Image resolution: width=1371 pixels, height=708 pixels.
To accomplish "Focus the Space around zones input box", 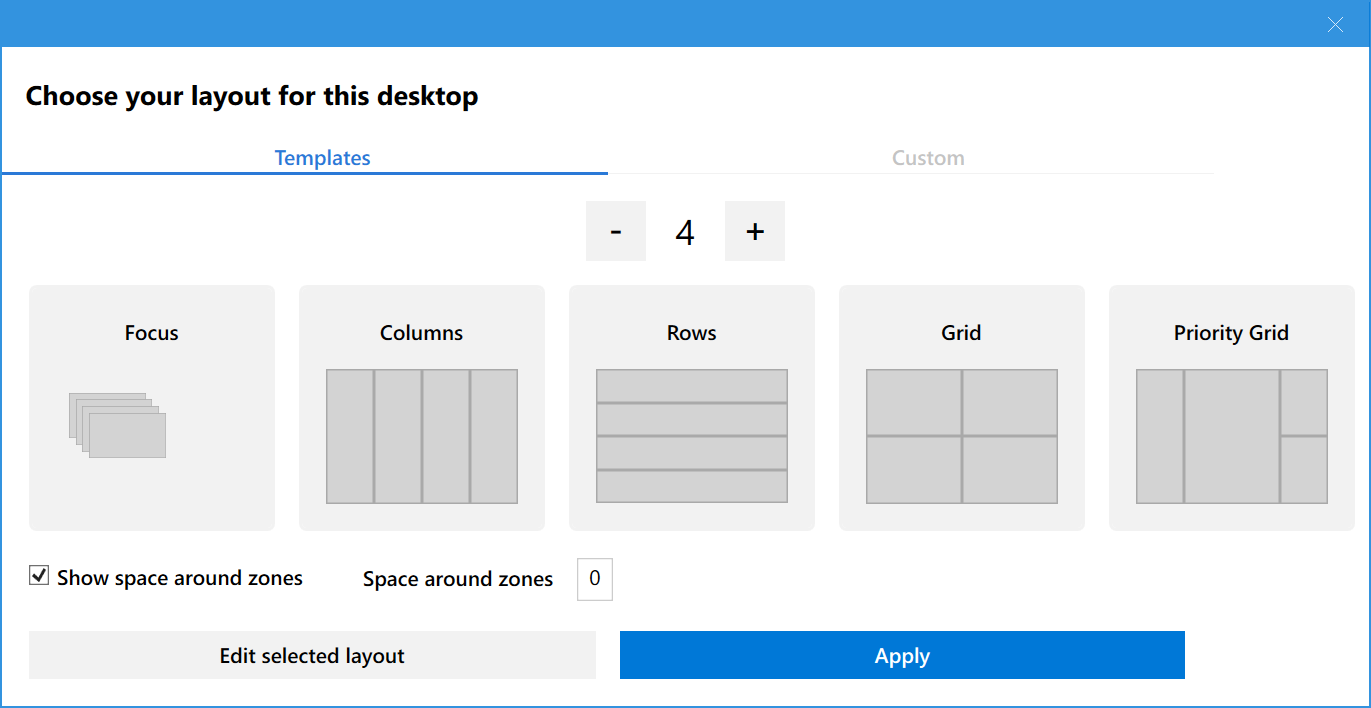I will [x=595, y=579].
